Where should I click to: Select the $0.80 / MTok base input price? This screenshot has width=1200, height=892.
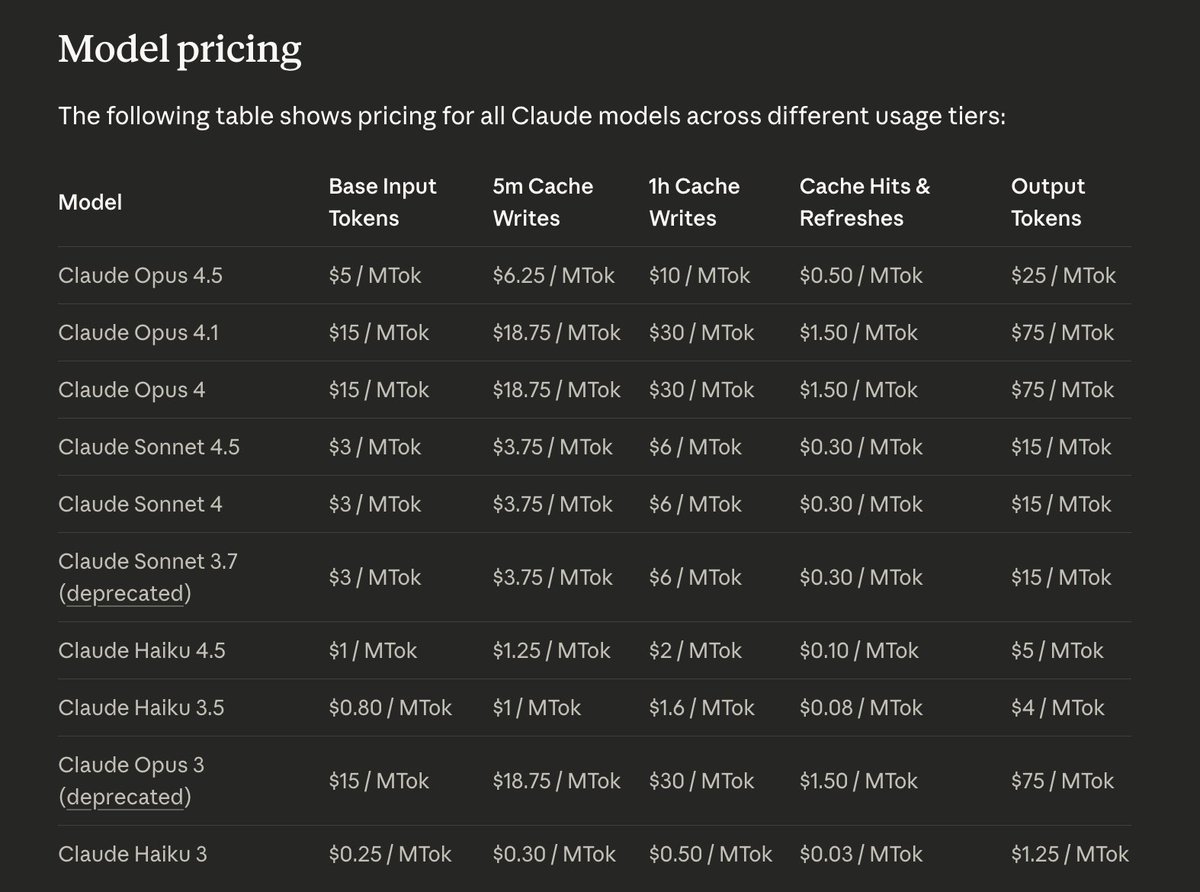(x=390, y=708)
